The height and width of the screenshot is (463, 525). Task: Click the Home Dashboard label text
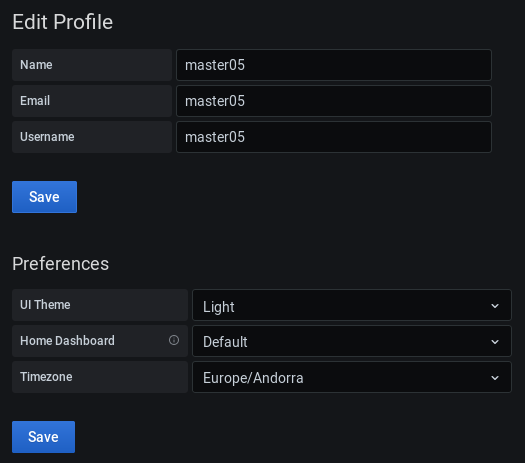click(67, 341)
